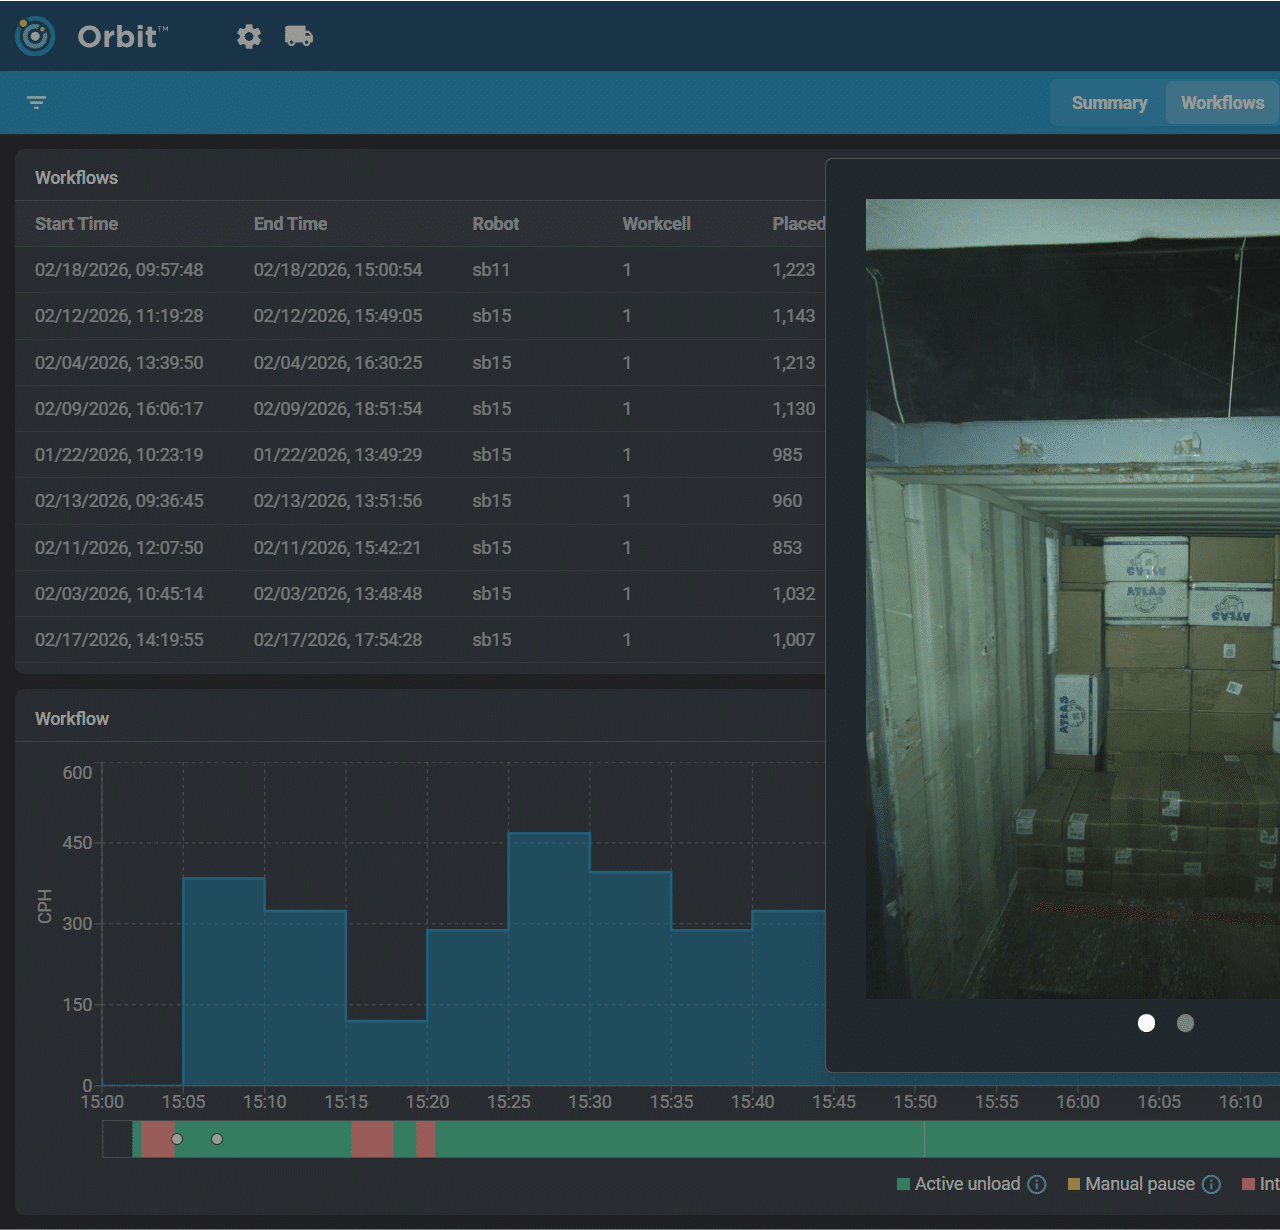Open the settings gear icon
1280x1230 pixels.
[x=248, y=36]
